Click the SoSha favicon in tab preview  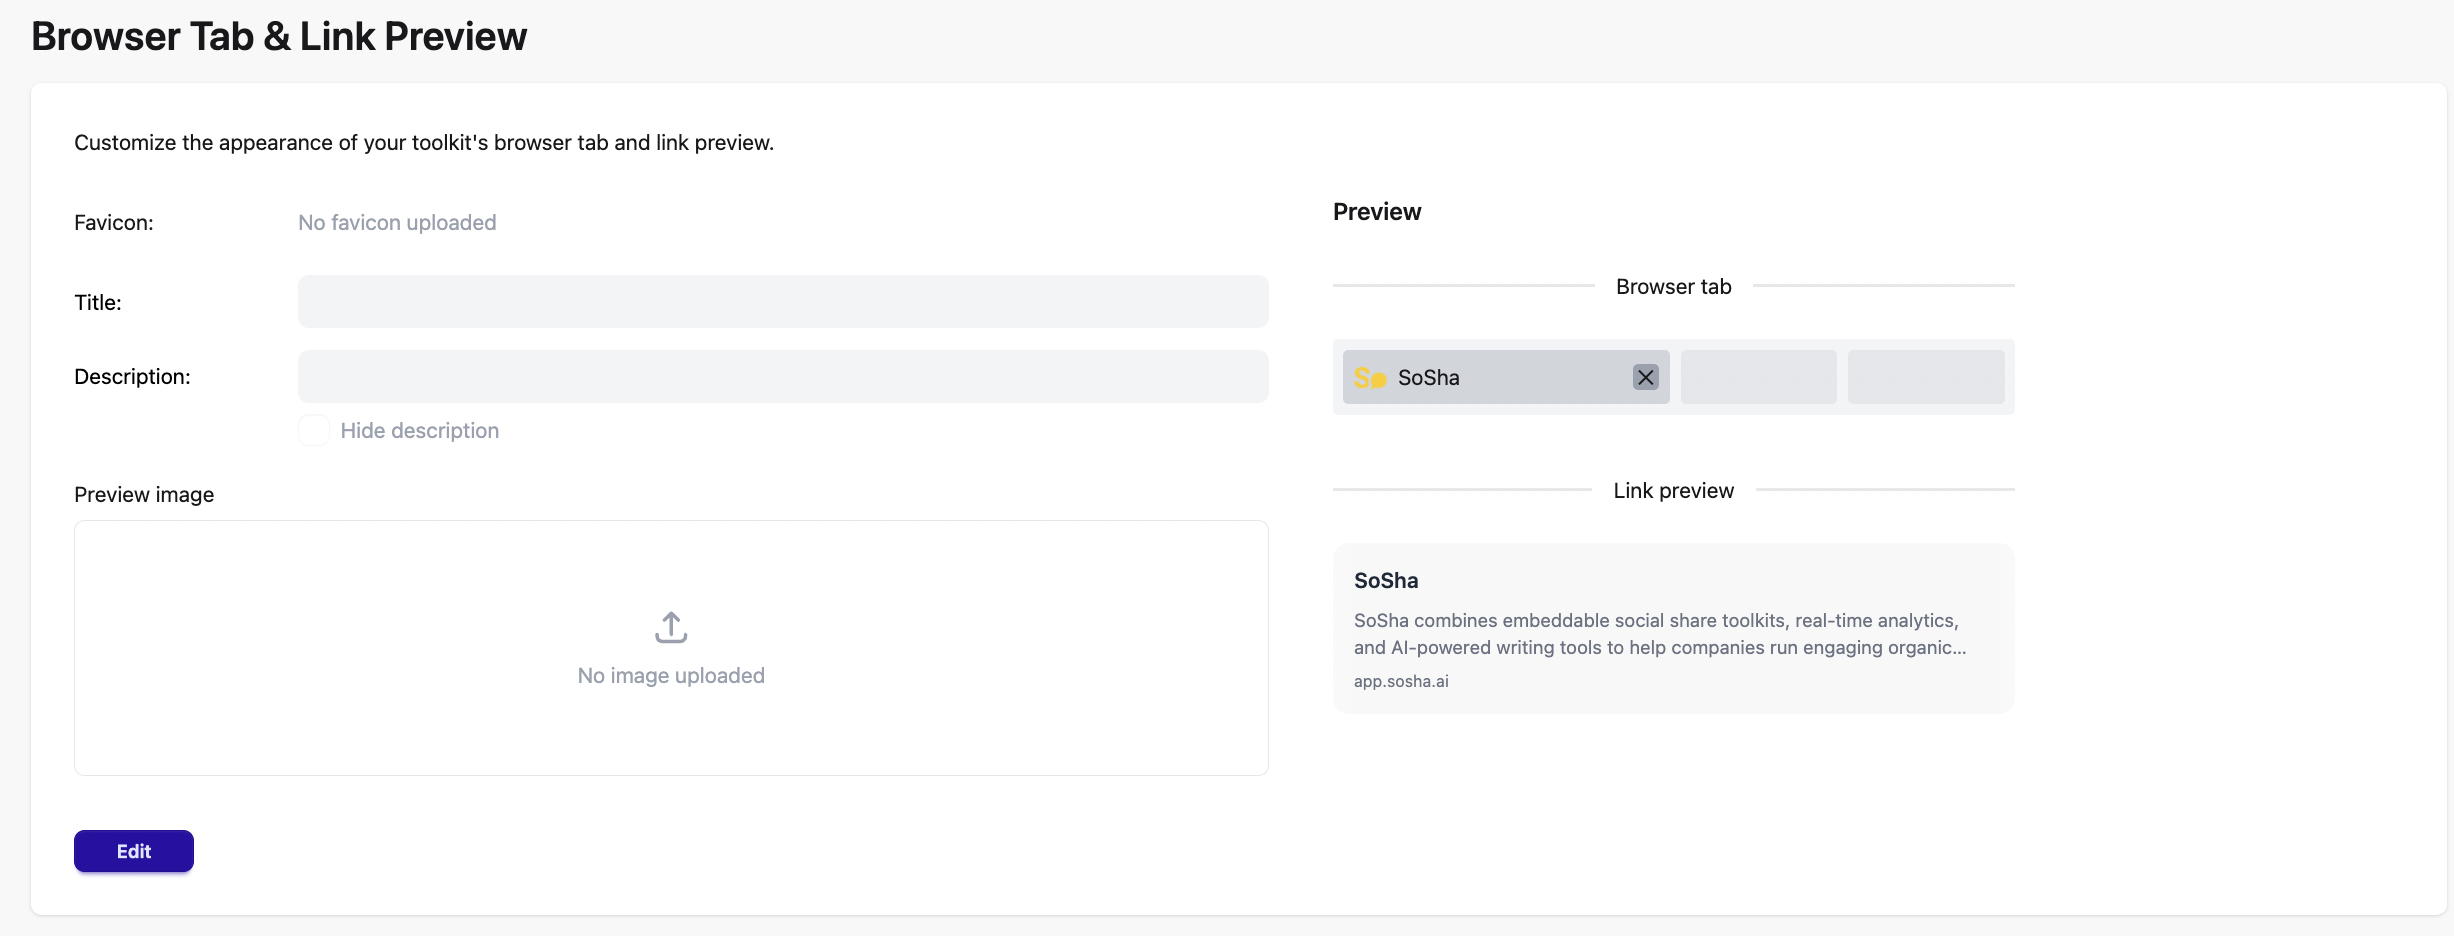[x=1370, y=378]
